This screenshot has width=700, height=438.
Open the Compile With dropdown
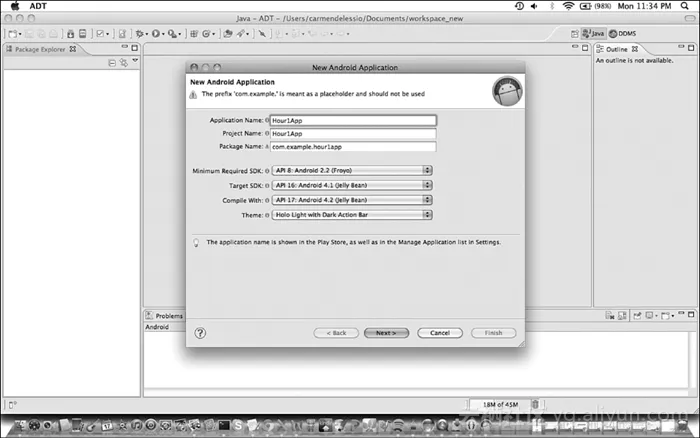pos(352,200)
